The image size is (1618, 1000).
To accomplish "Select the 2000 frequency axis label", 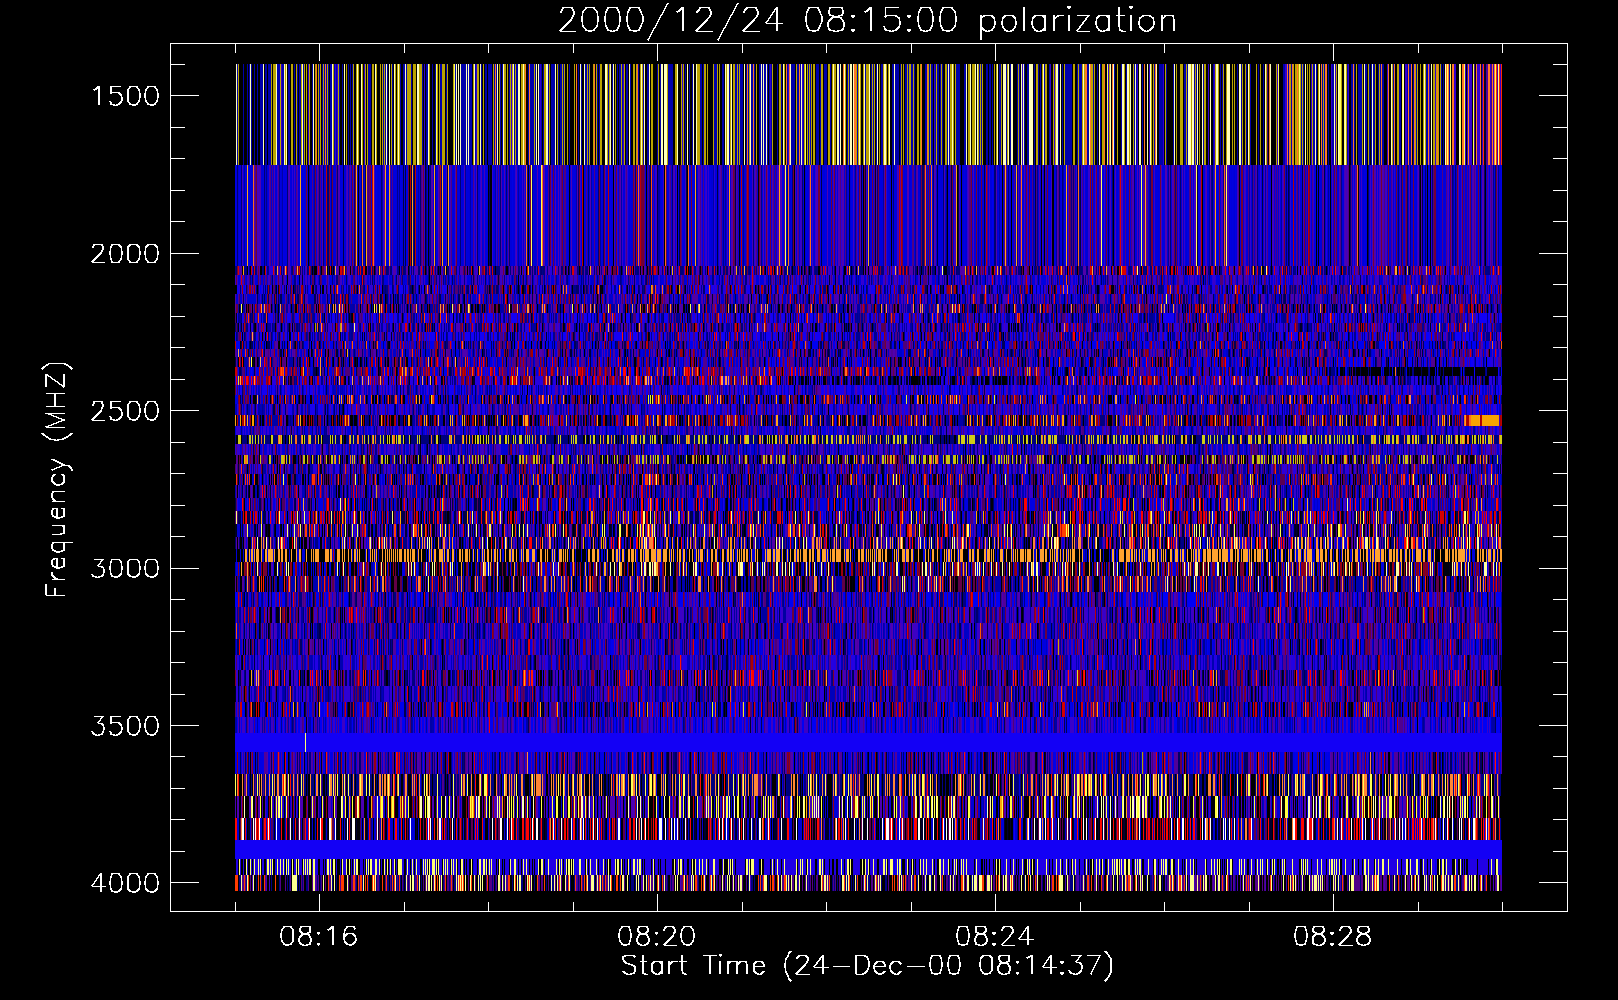I will tap(125, 254).
